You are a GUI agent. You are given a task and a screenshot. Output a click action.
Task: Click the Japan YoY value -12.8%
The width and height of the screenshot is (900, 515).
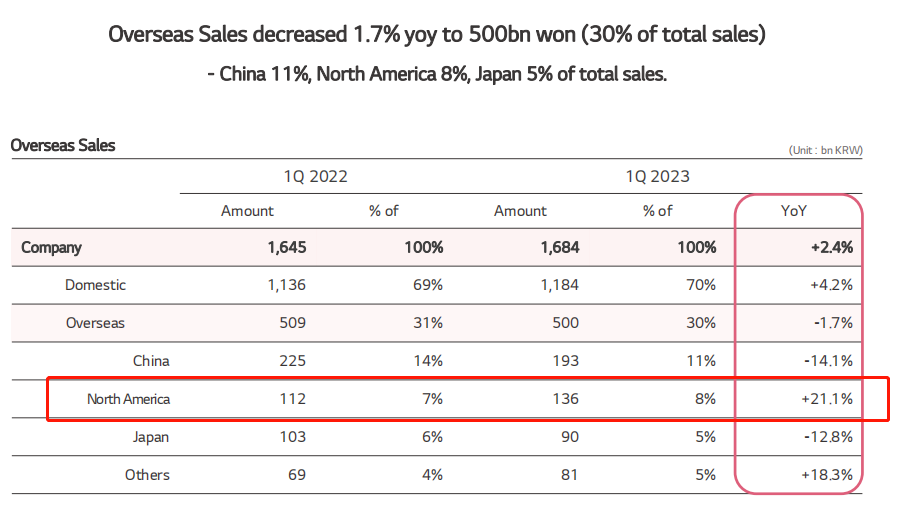pyautogui.click(x=826, y=437)
